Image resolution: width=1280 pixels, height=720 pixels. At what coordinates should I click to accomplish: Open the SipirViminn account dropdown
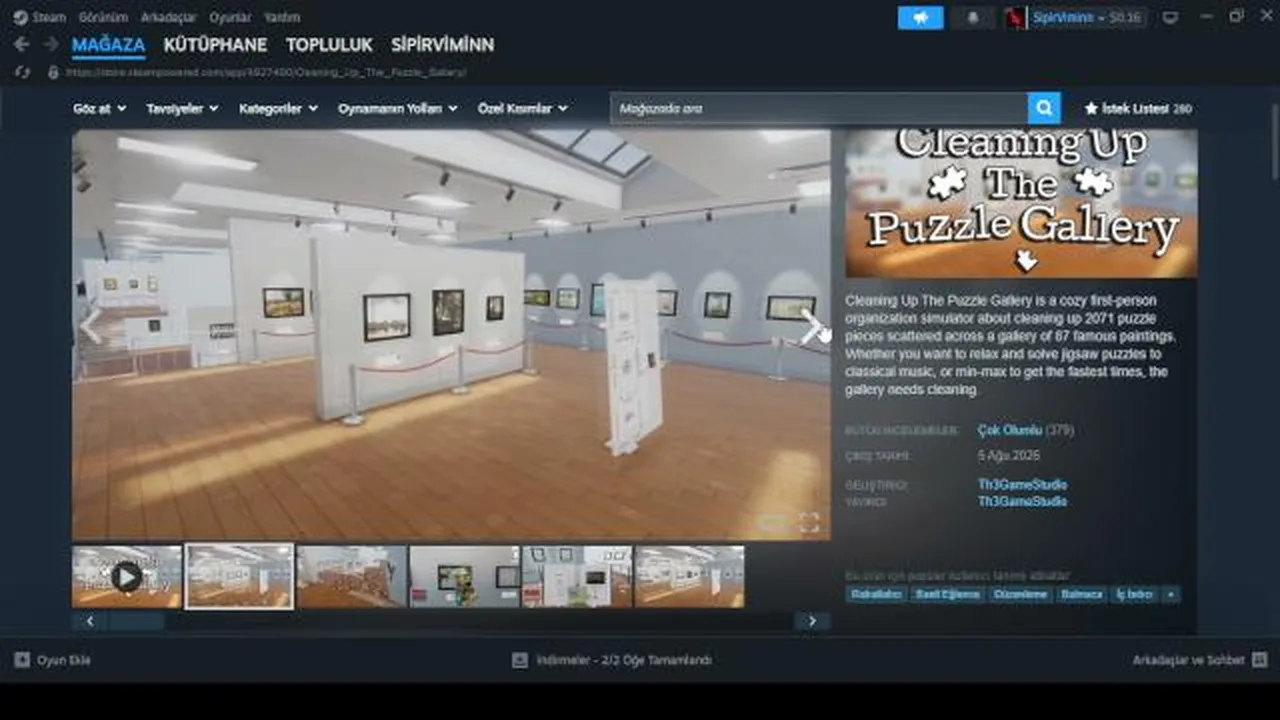(x=1087, y=18)
